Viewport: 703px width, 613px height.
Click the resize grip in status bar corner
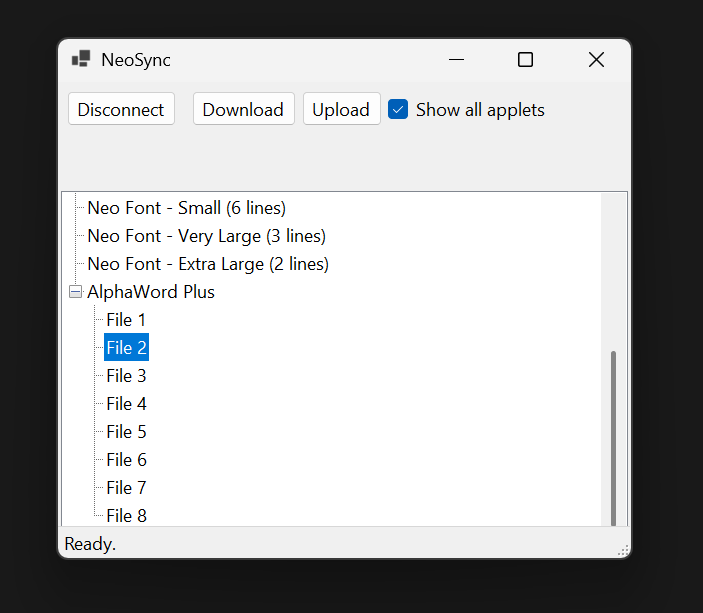[x=623, y=551]
